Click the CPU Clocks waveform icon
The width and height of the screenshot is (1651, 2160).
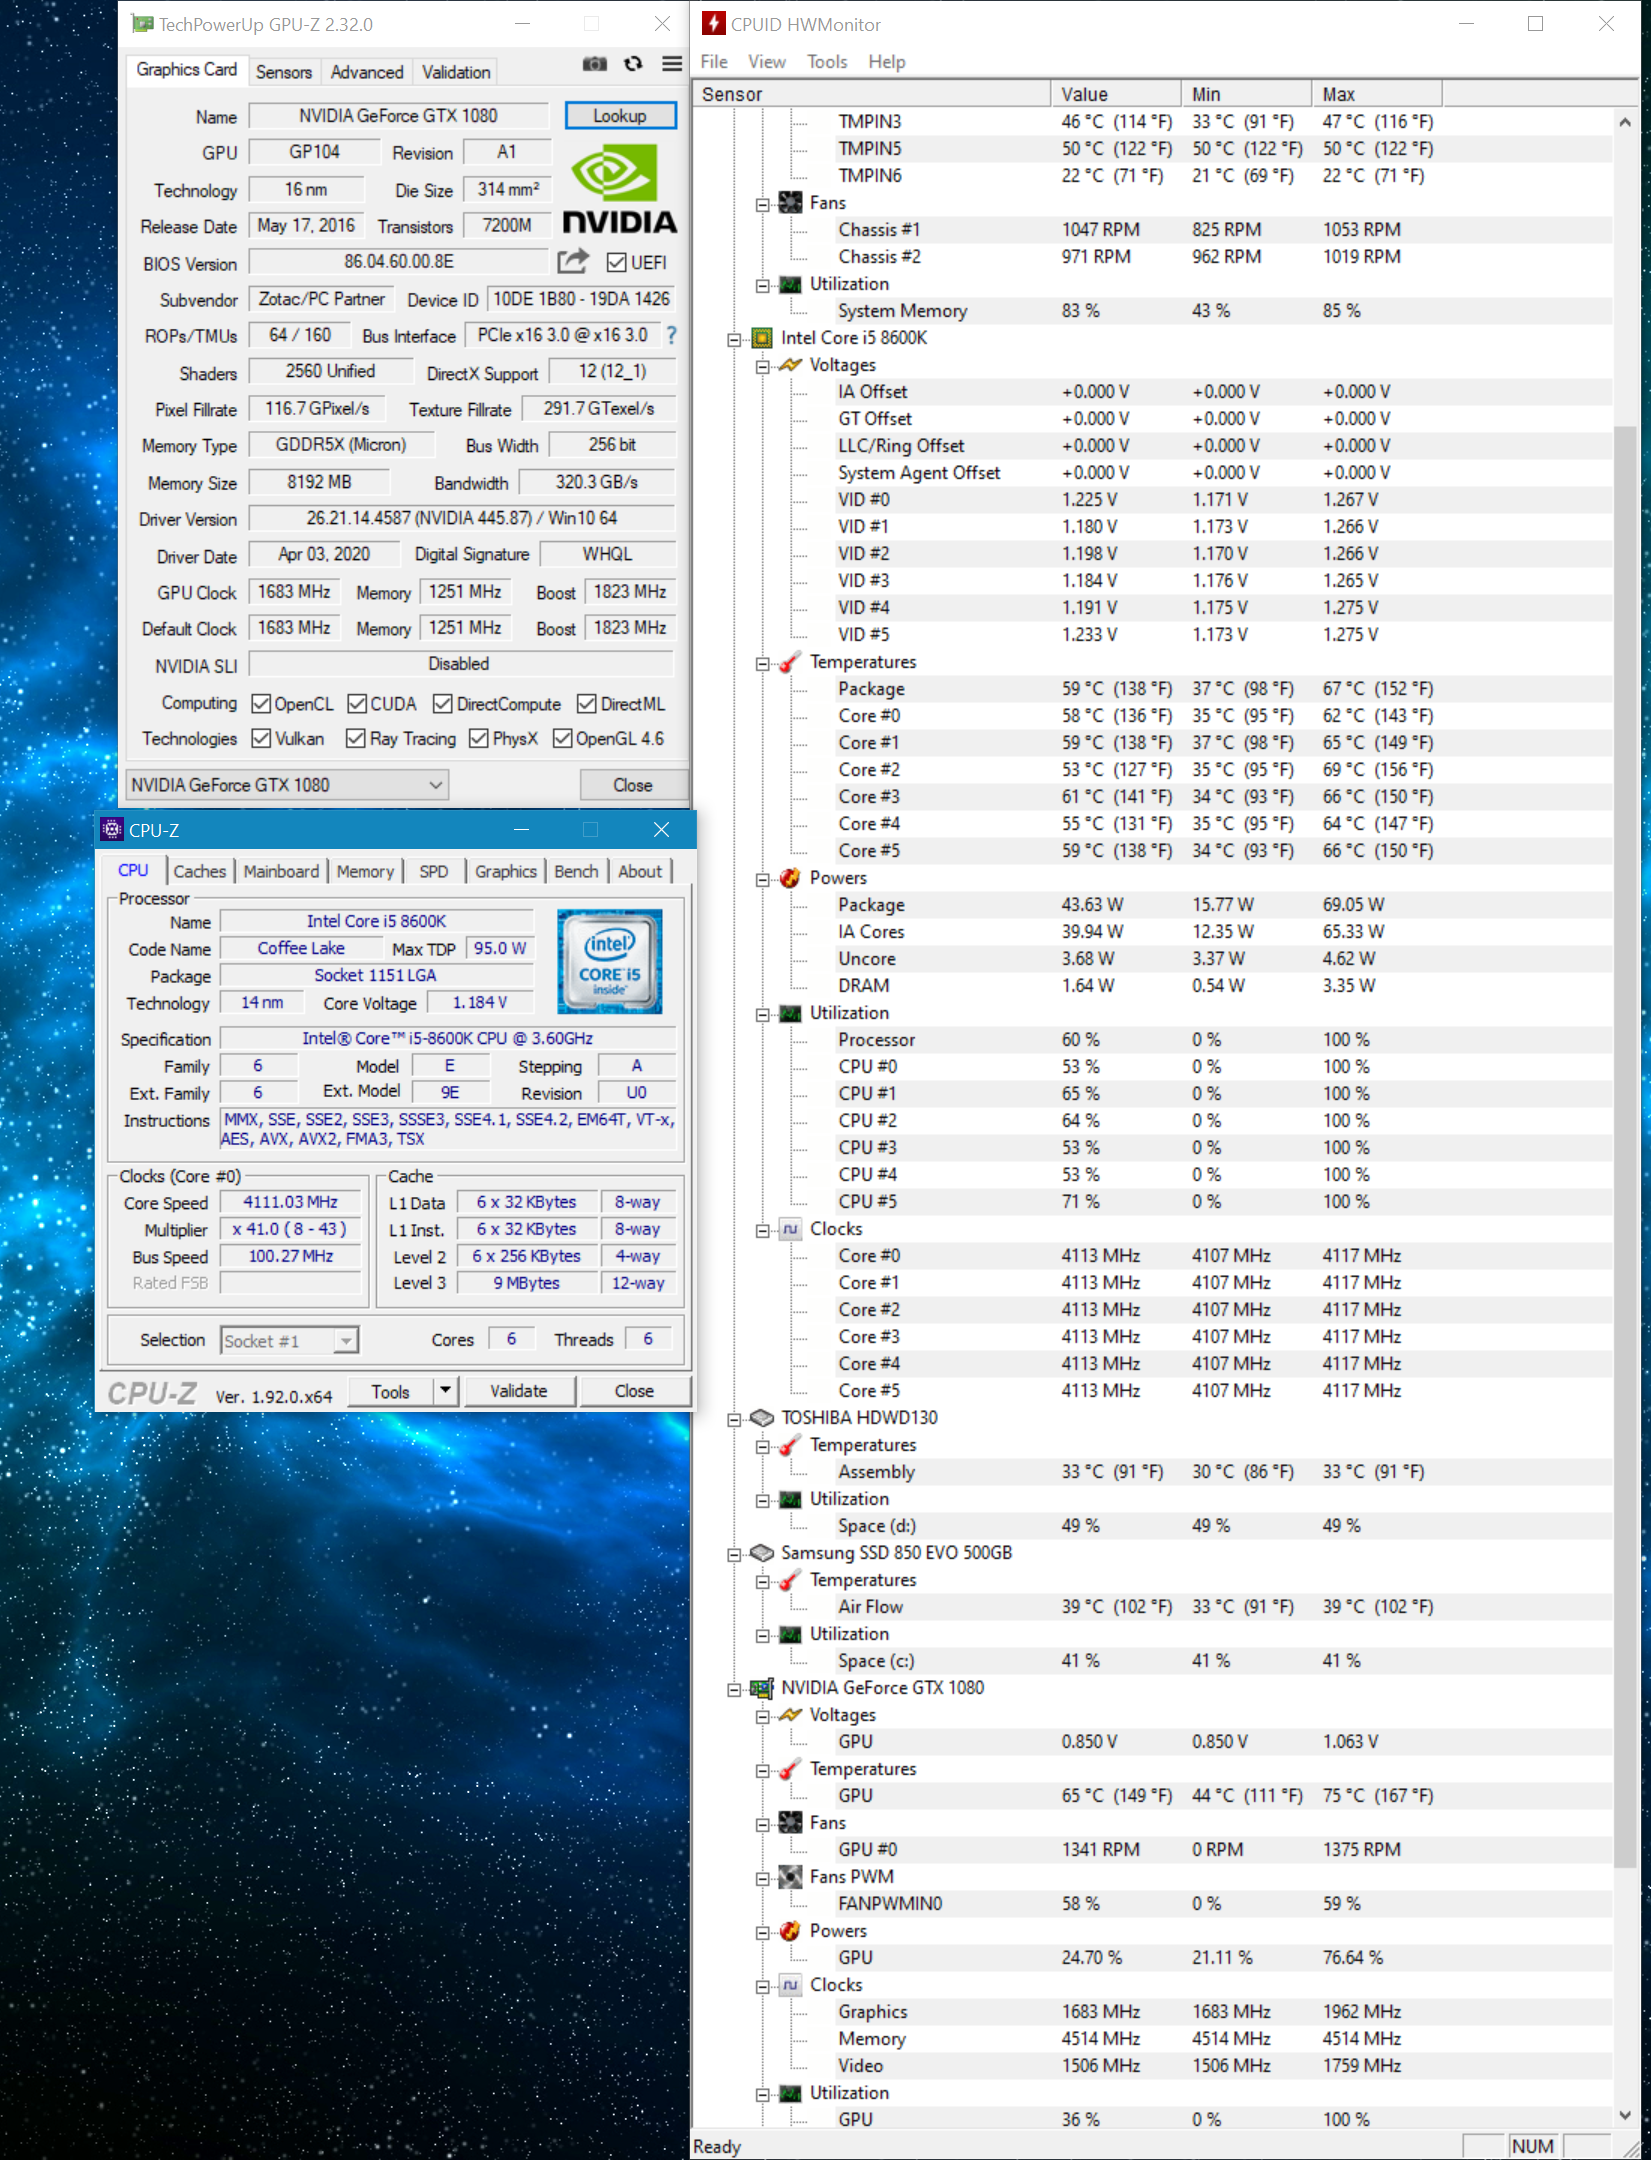click(x=790, y=1229)
